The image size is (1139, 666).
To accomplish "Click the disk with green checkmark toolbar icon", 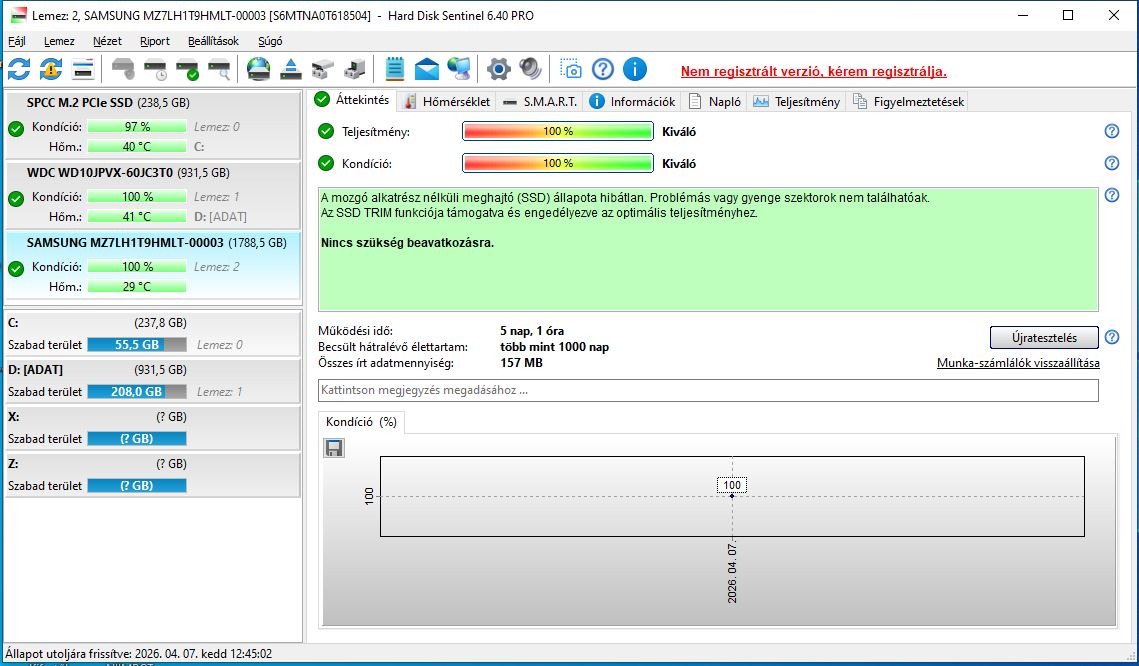I will 187,70.
